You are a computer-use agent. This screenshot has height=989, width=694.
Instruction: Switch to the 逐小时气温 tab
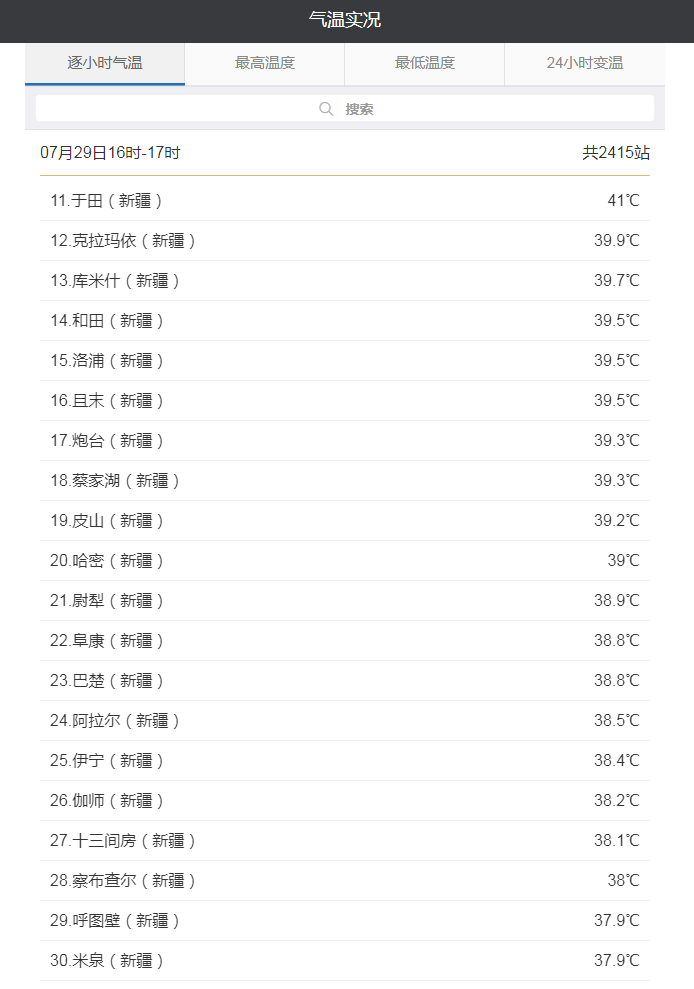(105, 63)
